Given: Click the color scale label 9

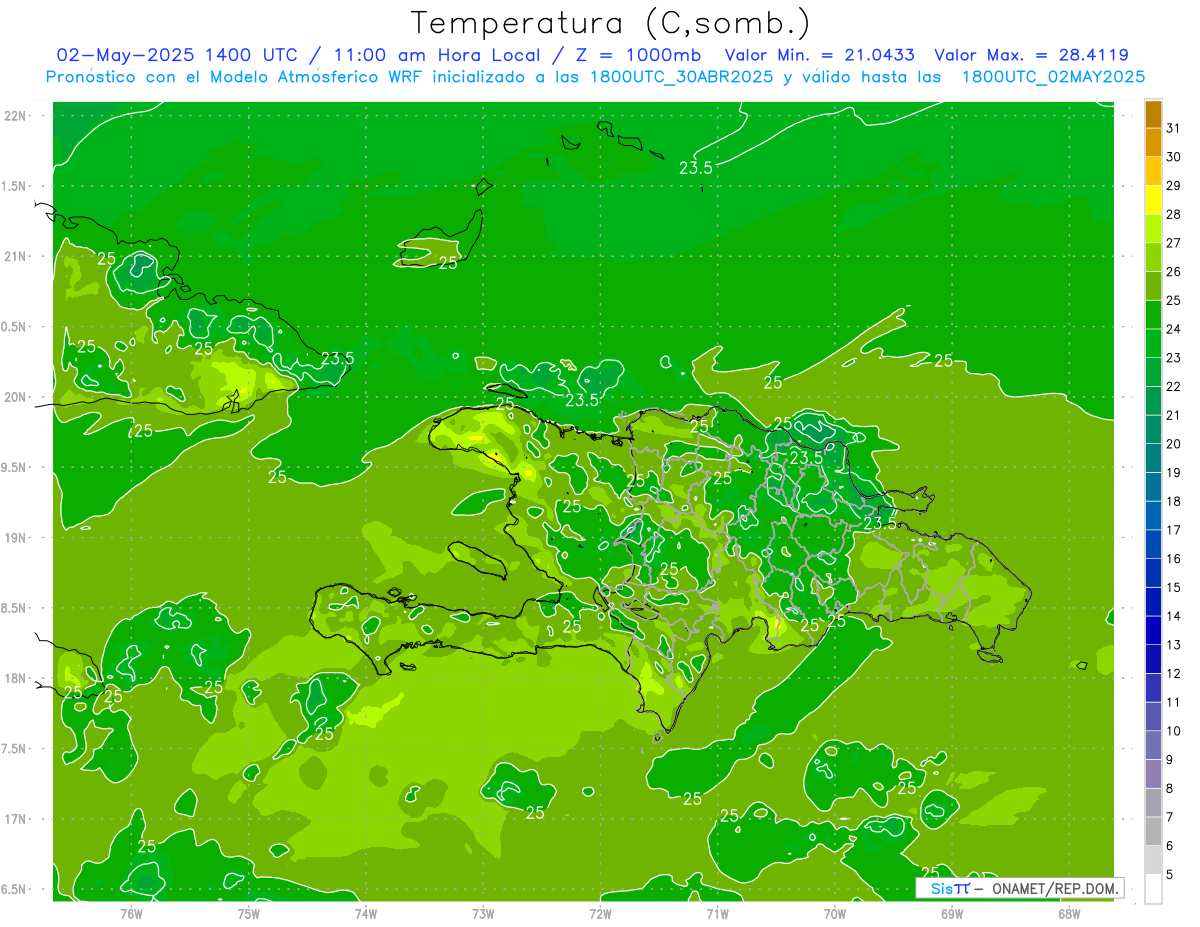Looking at the screenshot, I should 1170,760.
